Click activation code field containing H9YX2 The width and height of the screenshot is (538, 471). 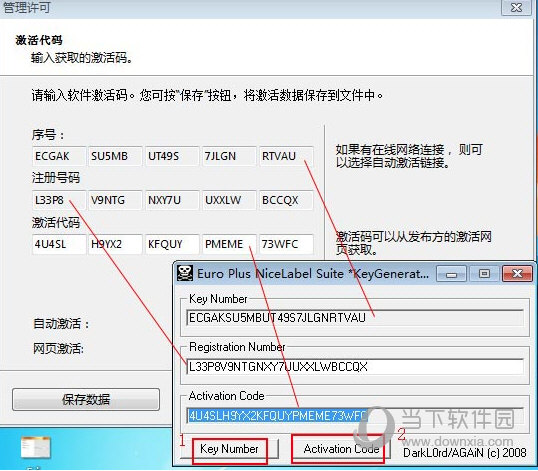pos(115,244)
